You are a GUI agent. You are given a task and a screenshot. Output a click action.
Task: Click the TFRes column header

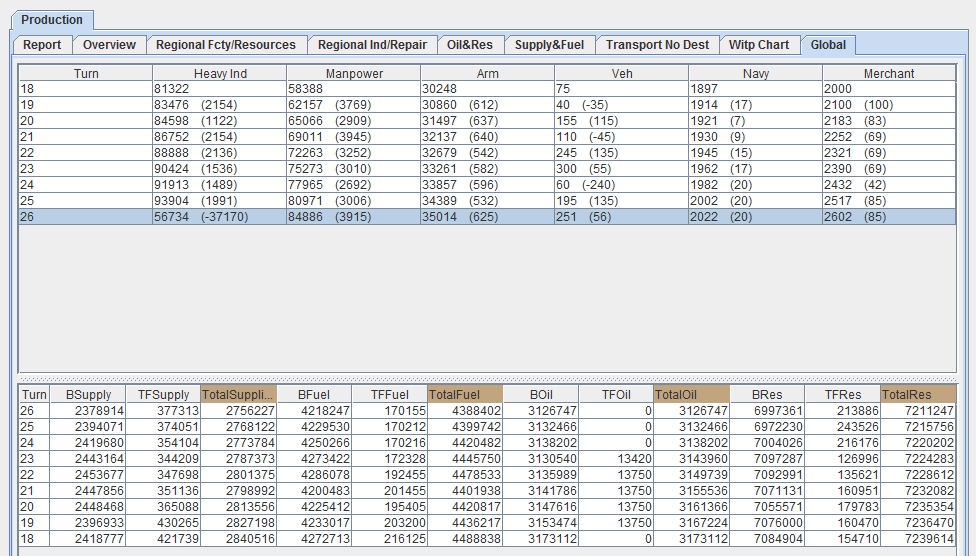[843, 394]
